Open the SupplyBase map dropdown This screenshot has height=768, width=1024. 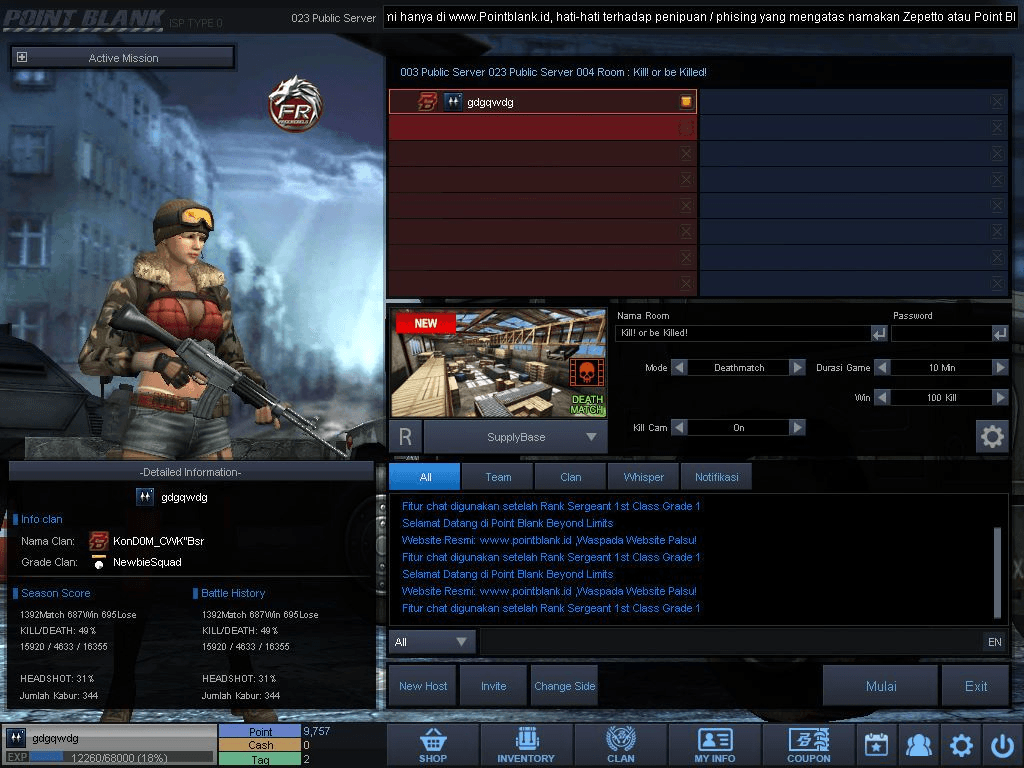click(516, 437)
